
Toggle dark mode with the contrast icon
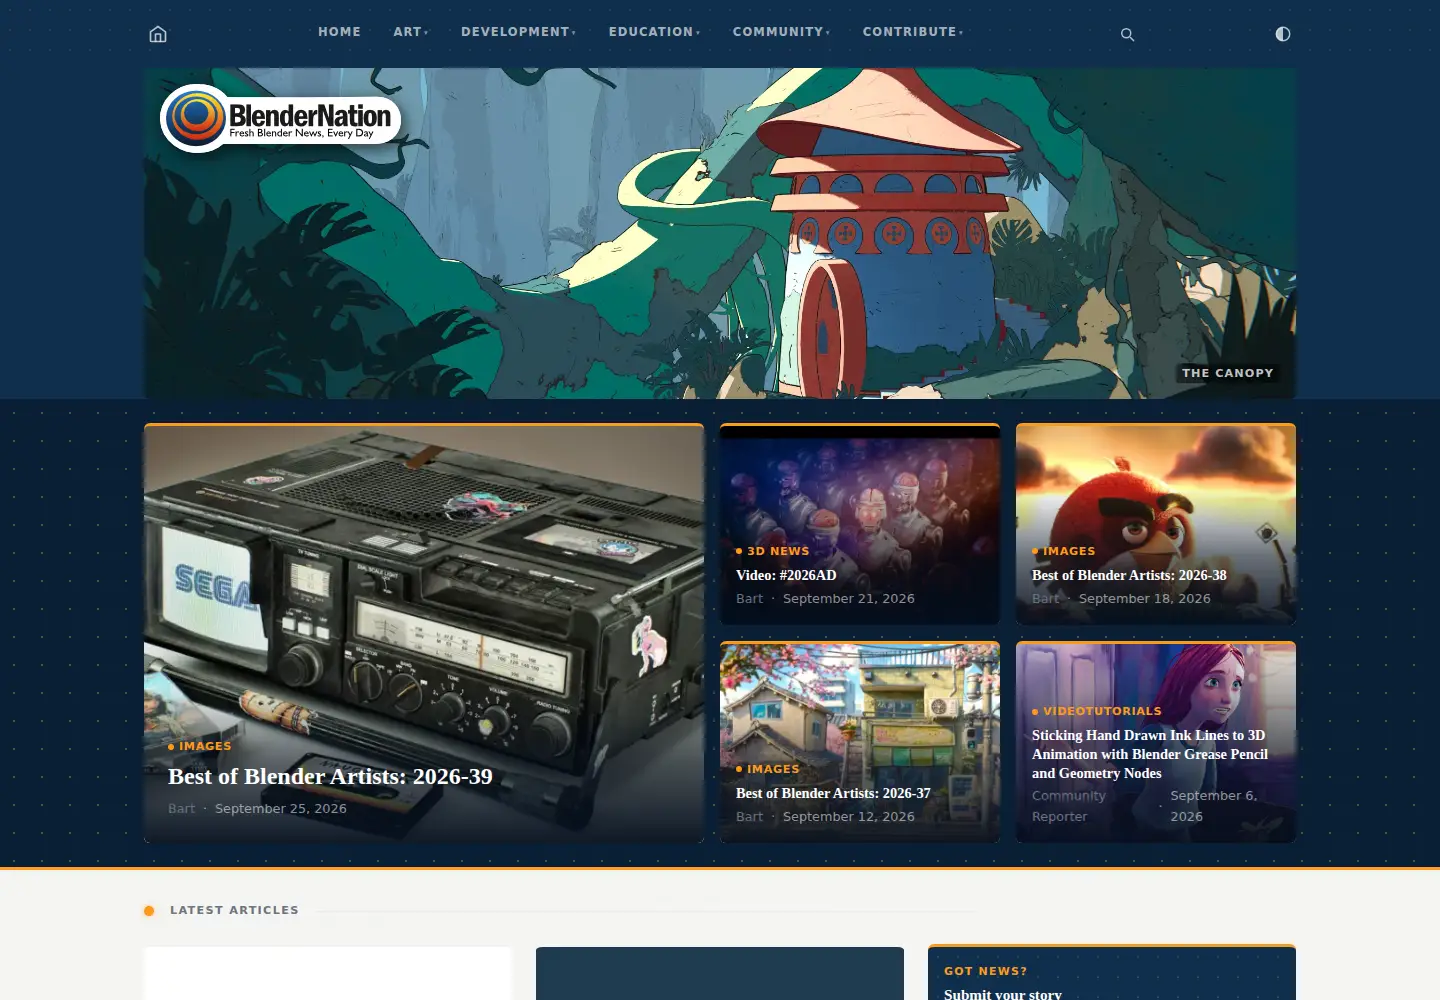[1283, 34]
